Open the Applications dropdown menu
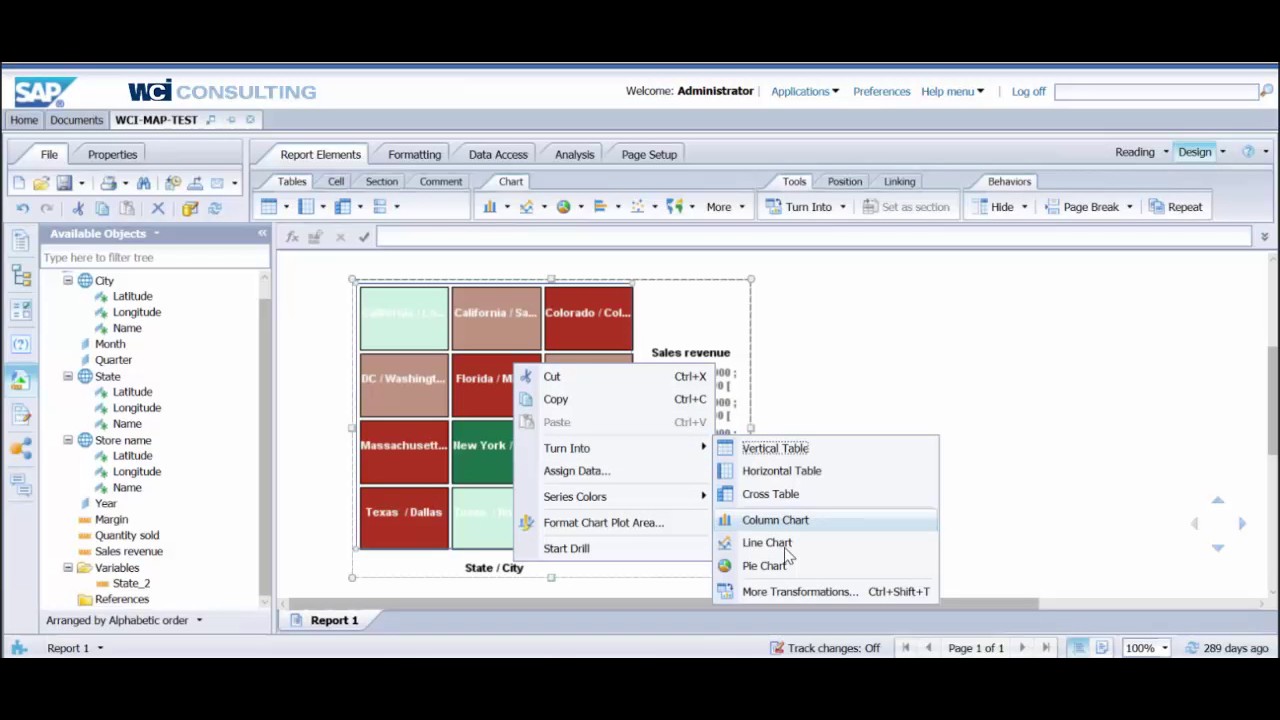 tap(805, 91)
